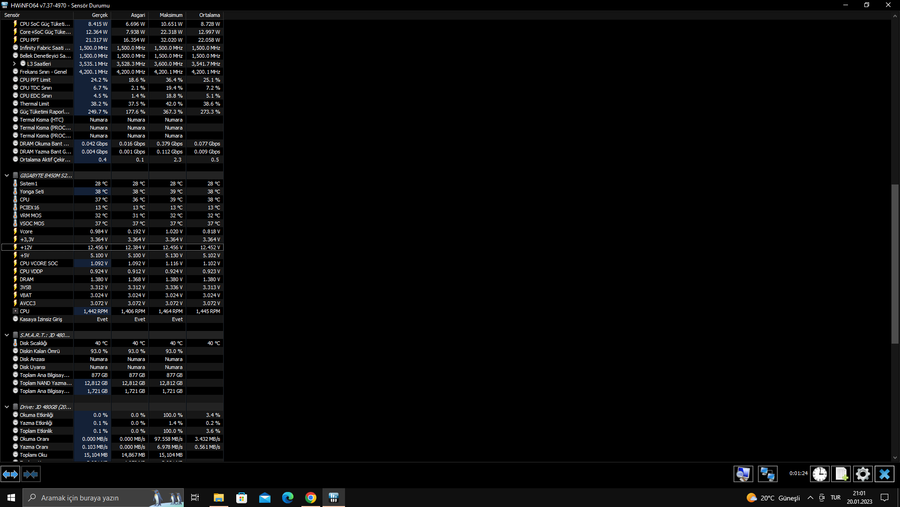The height and width of the screenshot is (507, 900).
Task: Reset the elapsed time with clock button
Action: click(x=820, y=474)
